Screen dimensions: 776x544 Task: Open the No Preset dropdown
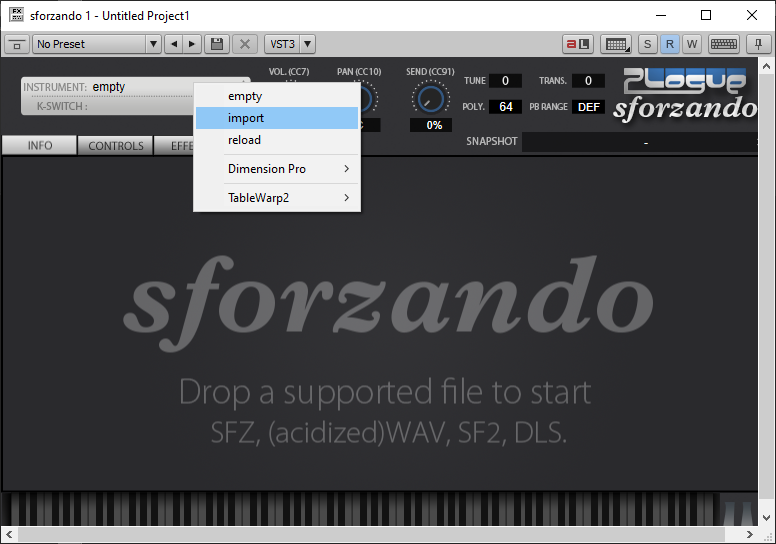[x=96, y=44]
